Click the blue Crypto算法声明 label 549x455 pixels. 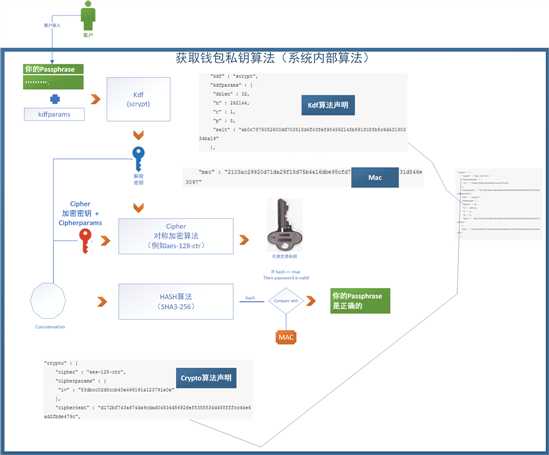(206, 378)
